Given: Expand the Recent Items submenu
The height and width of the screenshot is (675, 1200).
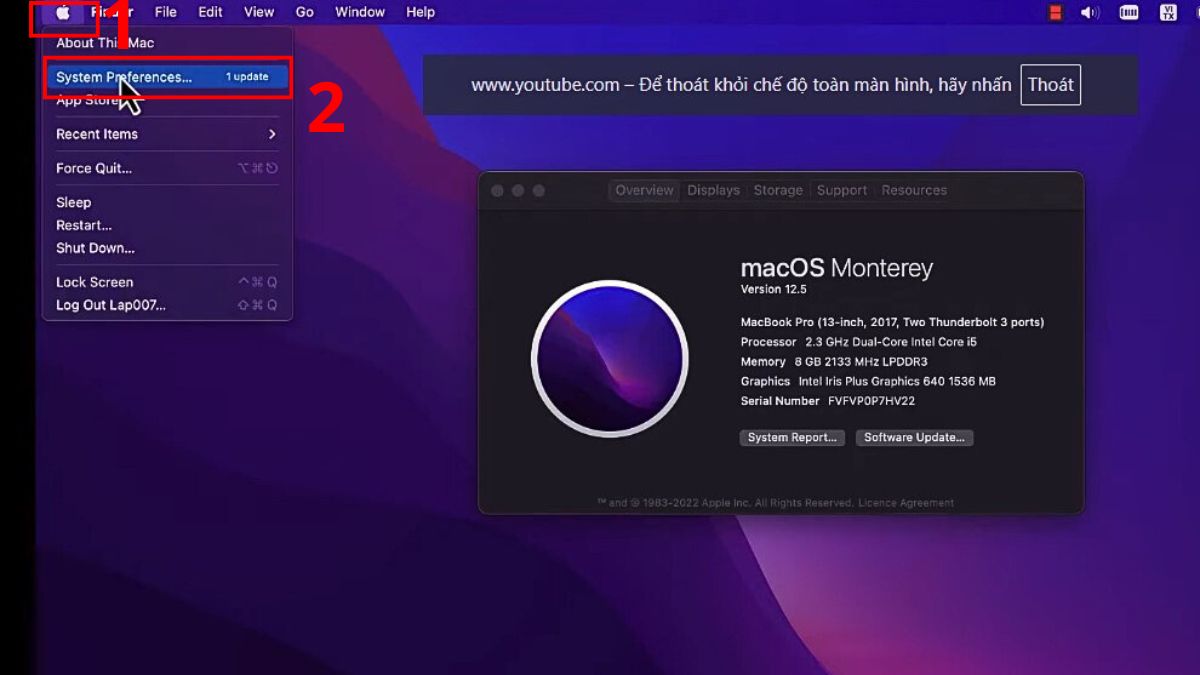Looking at the screenshot, I should click(97, 134).
